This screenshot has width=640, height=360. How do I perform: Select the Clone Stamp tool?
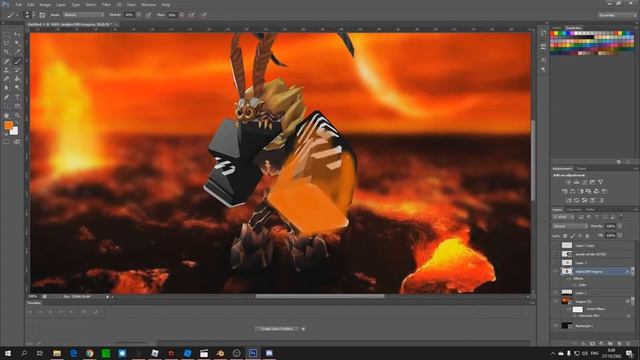click(x=7, y=70)
